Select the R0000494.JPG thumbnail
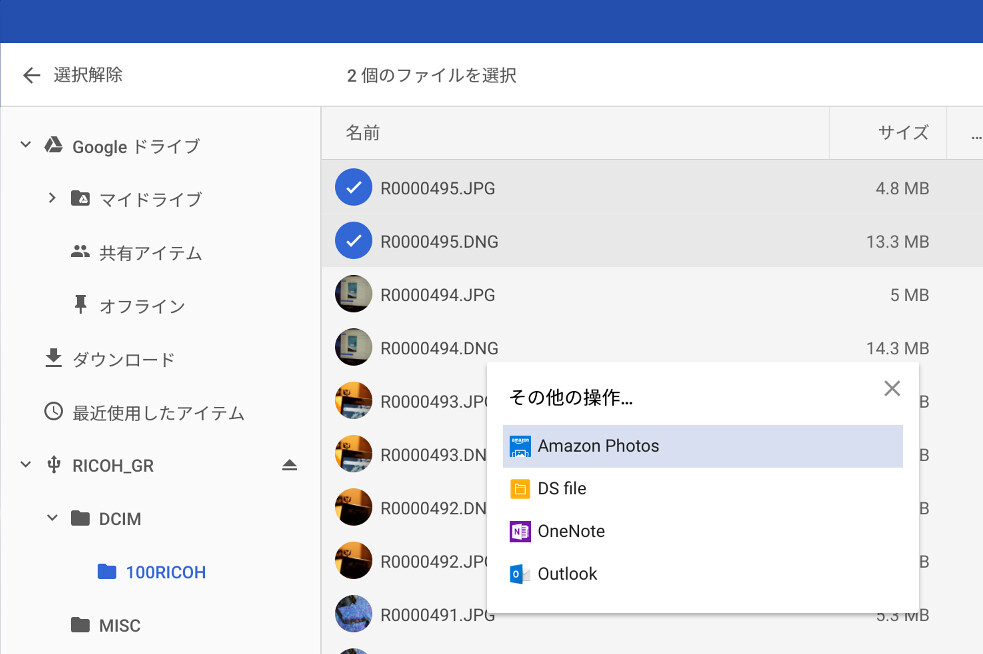Screen dimensions: 983x654 (x=353, y=295)
